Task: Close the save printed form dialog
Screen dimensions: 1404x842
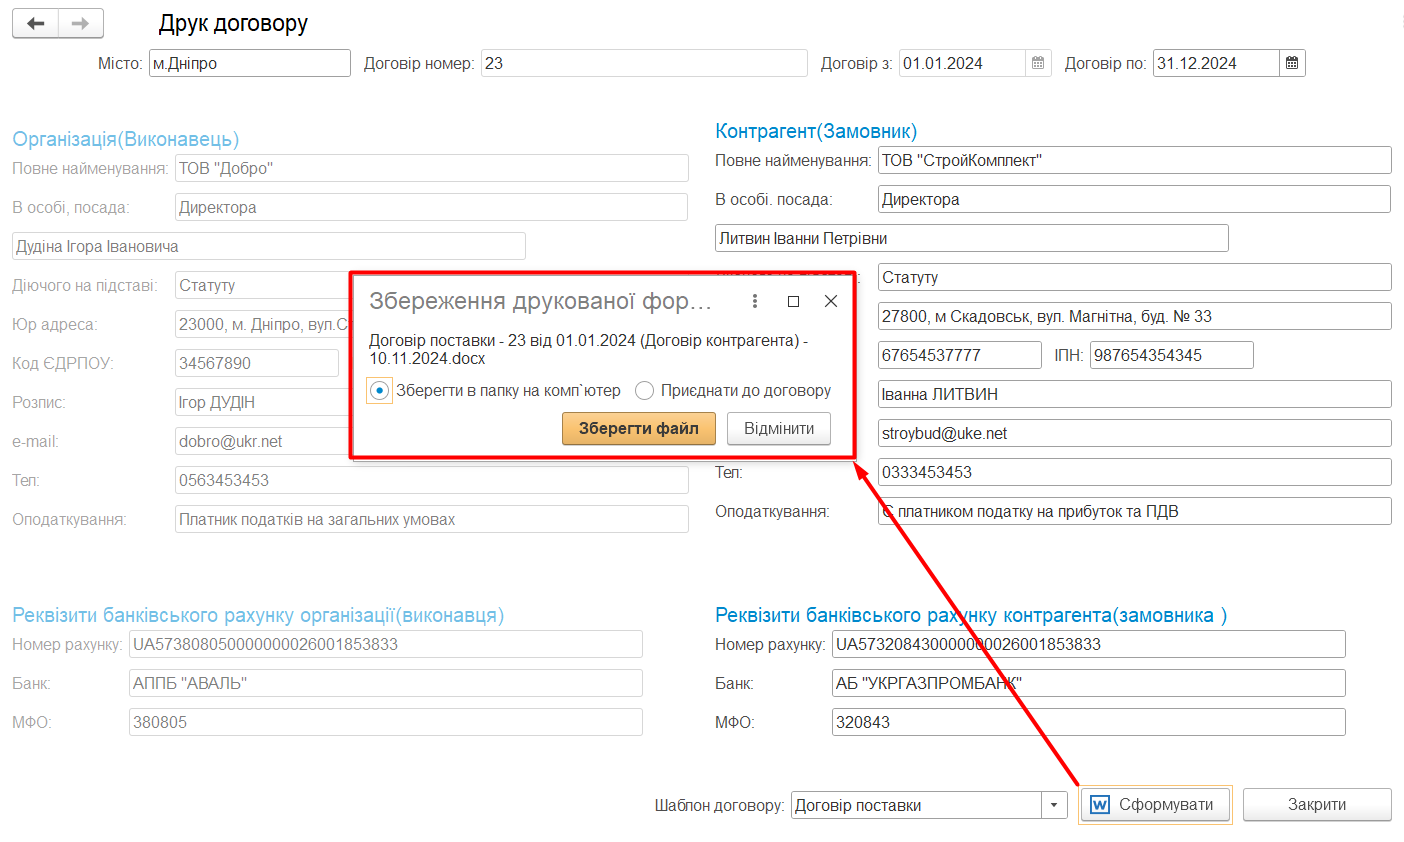Action: 831,301
